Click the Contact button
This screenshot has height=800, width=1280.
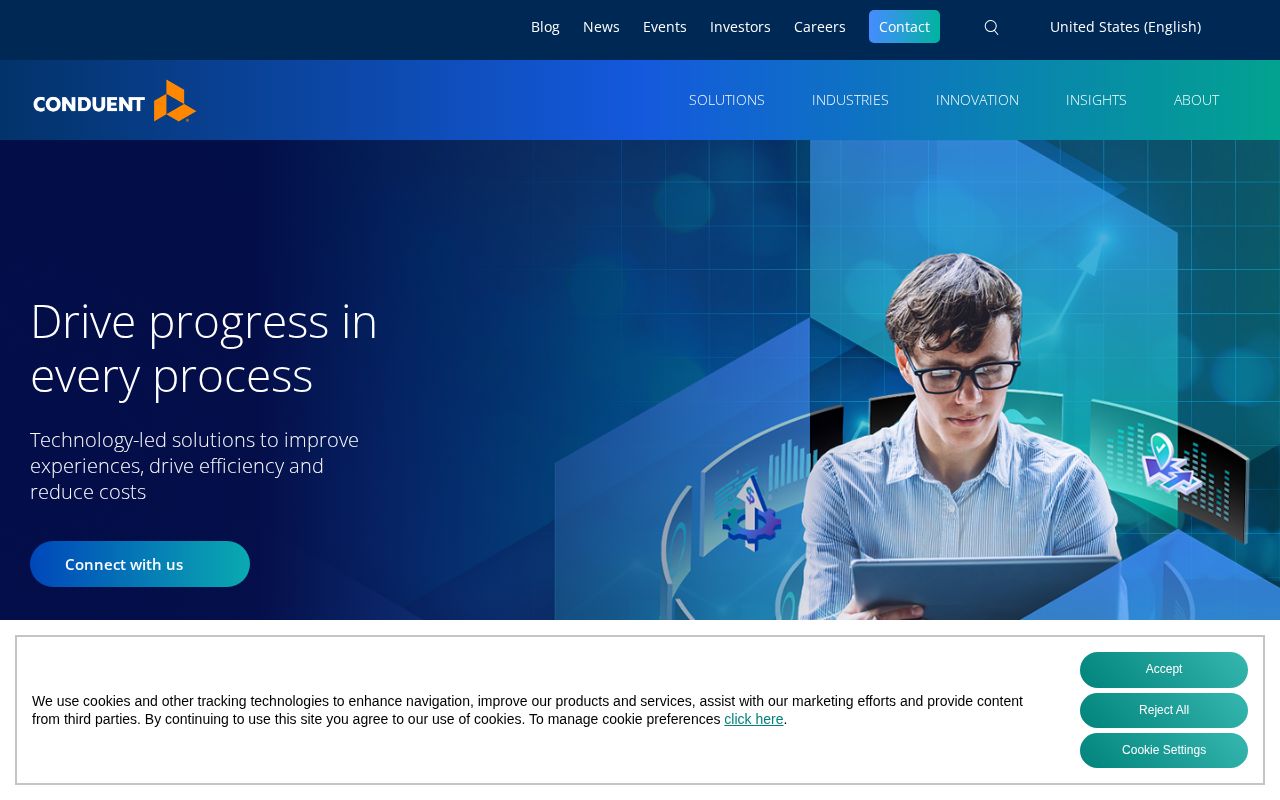(904, 27)
